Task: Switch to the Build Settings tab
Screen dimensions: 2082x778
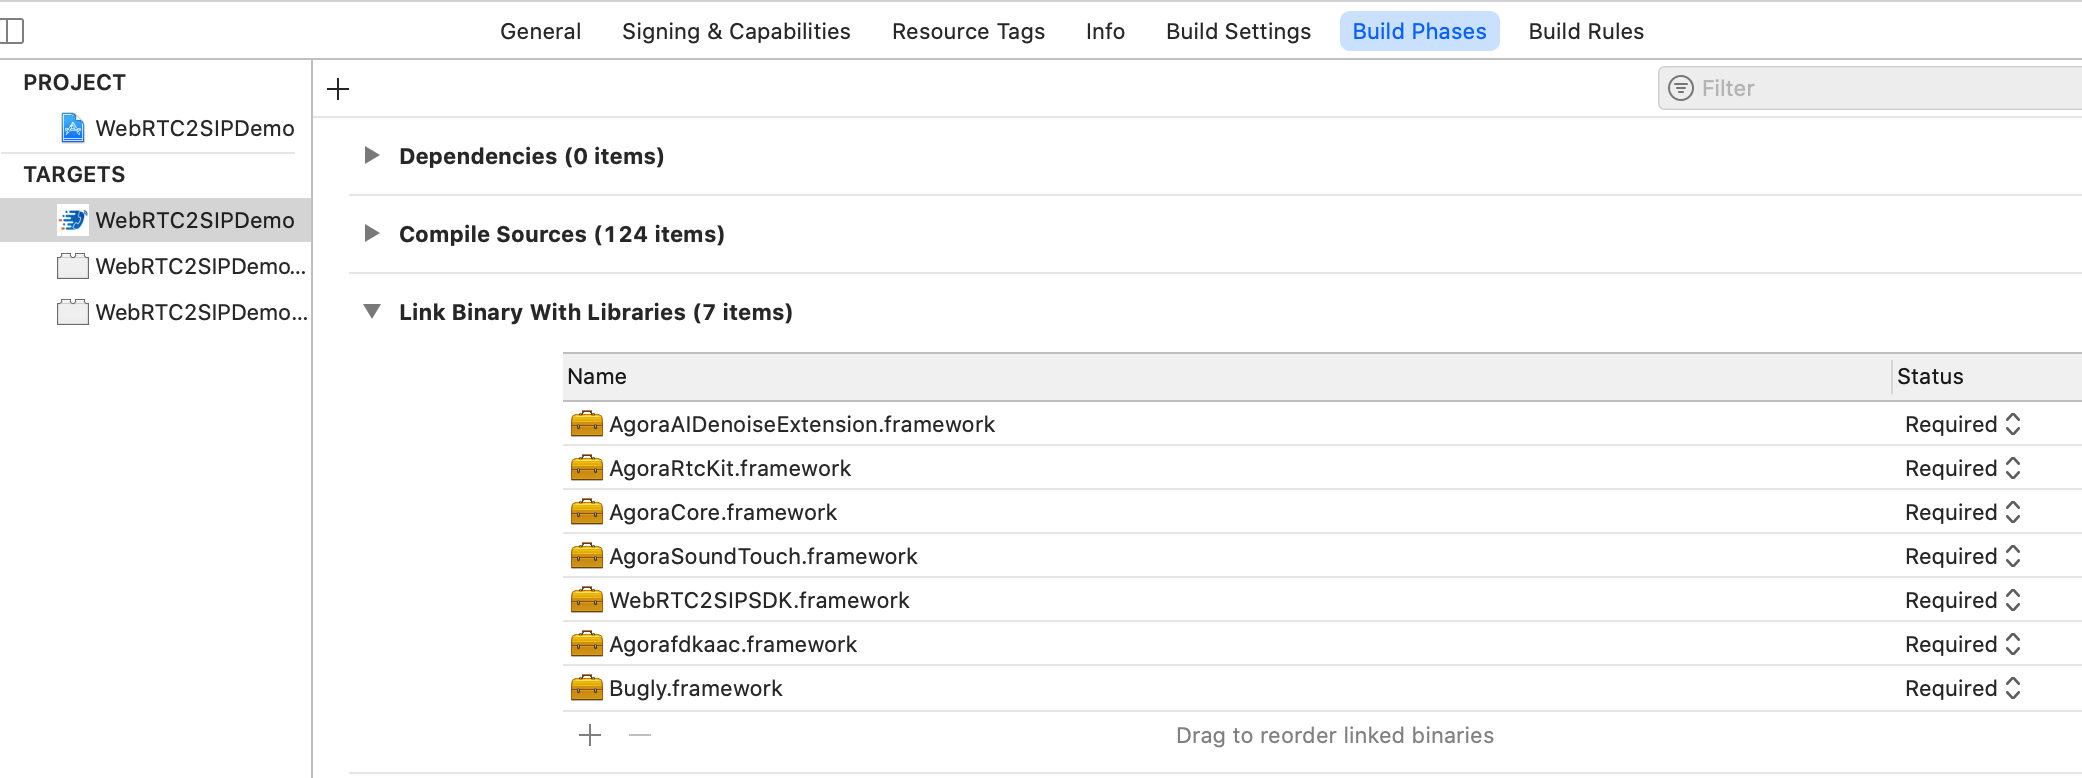Action: pos(1238,31)
